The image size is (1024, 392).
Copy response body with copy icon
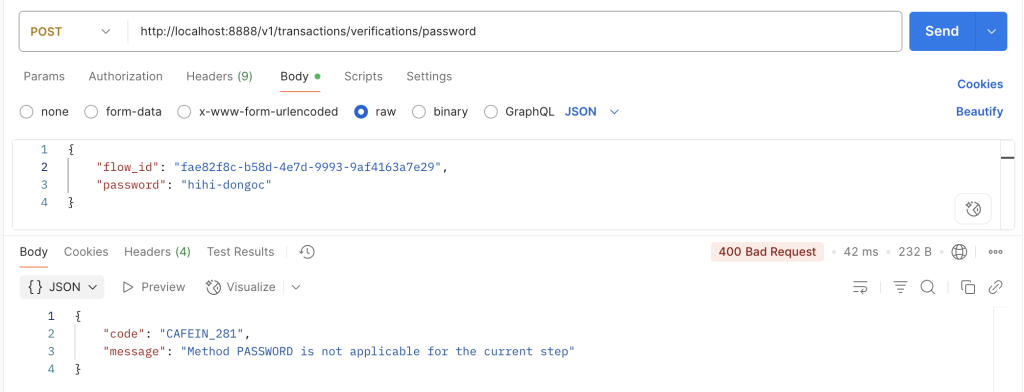point(968,287)
